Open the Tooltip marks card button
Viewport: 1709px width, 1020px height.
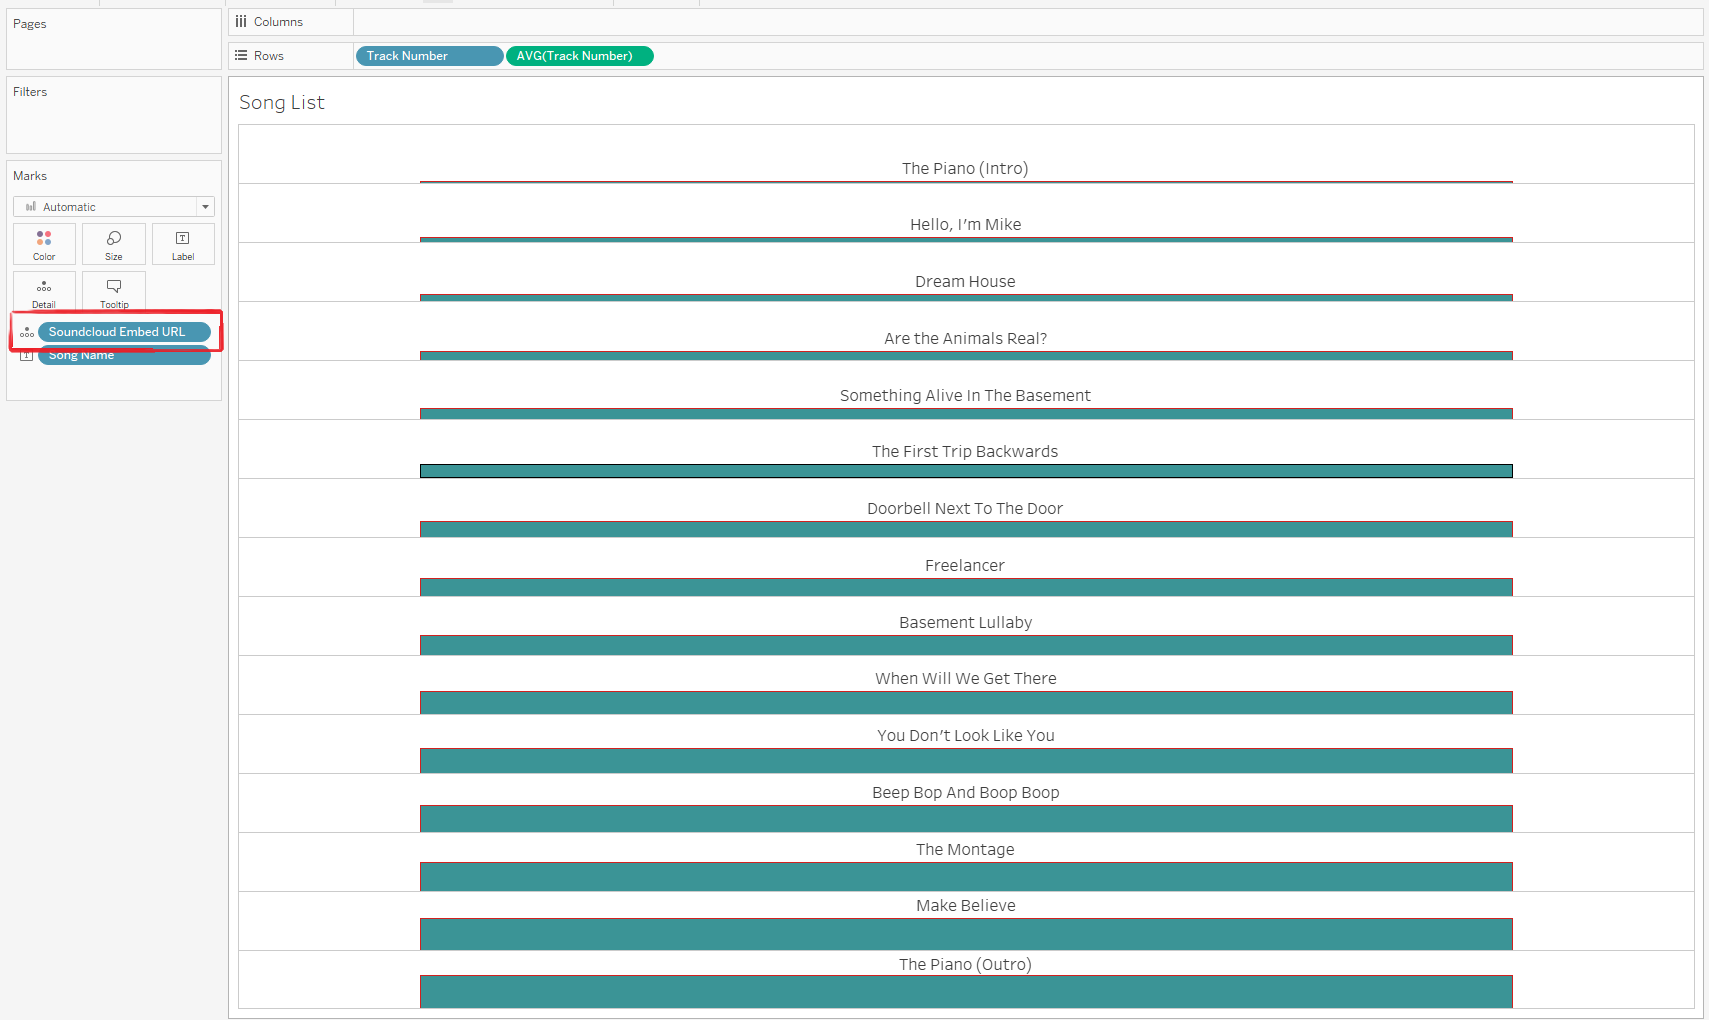coord(114,291)
